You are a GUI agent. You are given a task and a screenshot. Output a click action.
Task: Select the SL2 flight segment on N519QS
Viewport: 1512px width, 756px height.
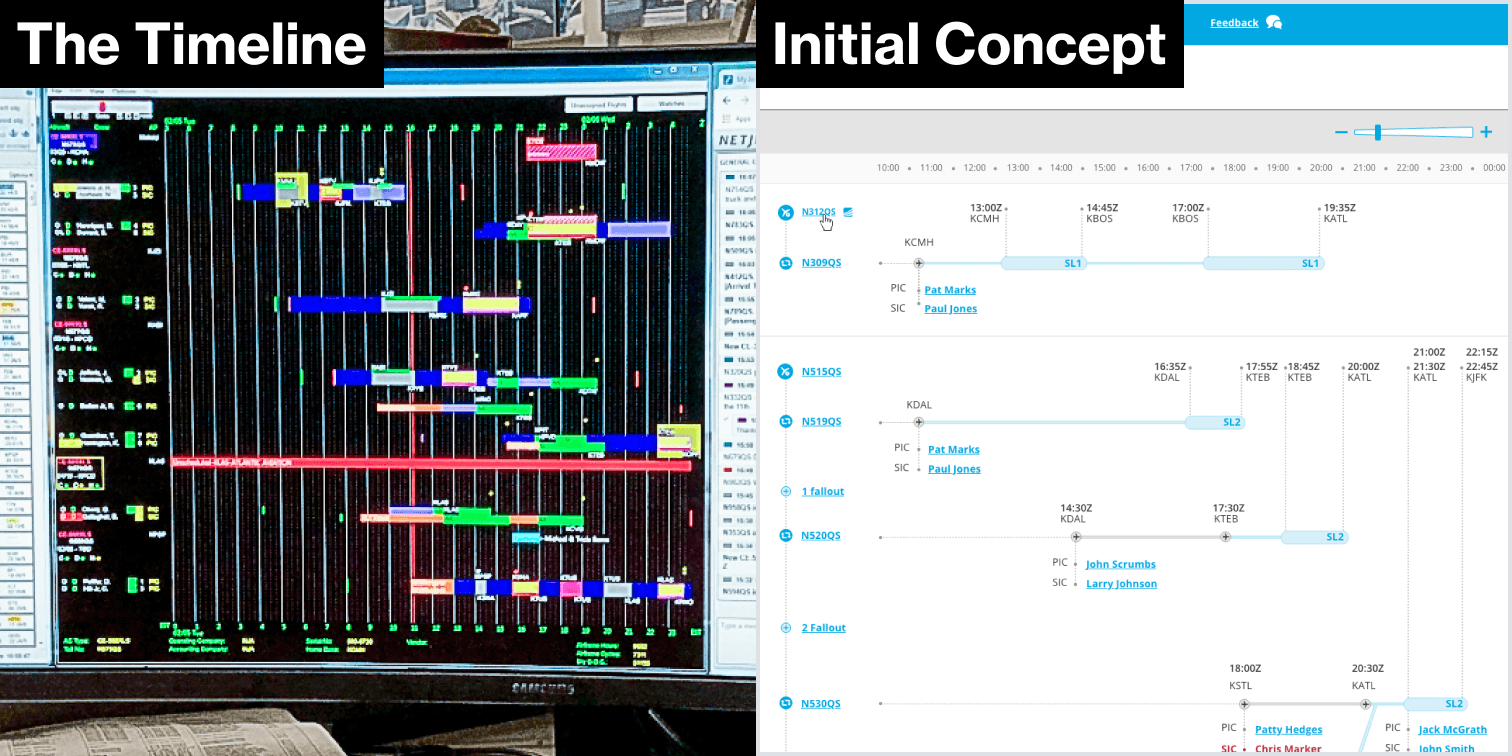[x=1215, y=422]
